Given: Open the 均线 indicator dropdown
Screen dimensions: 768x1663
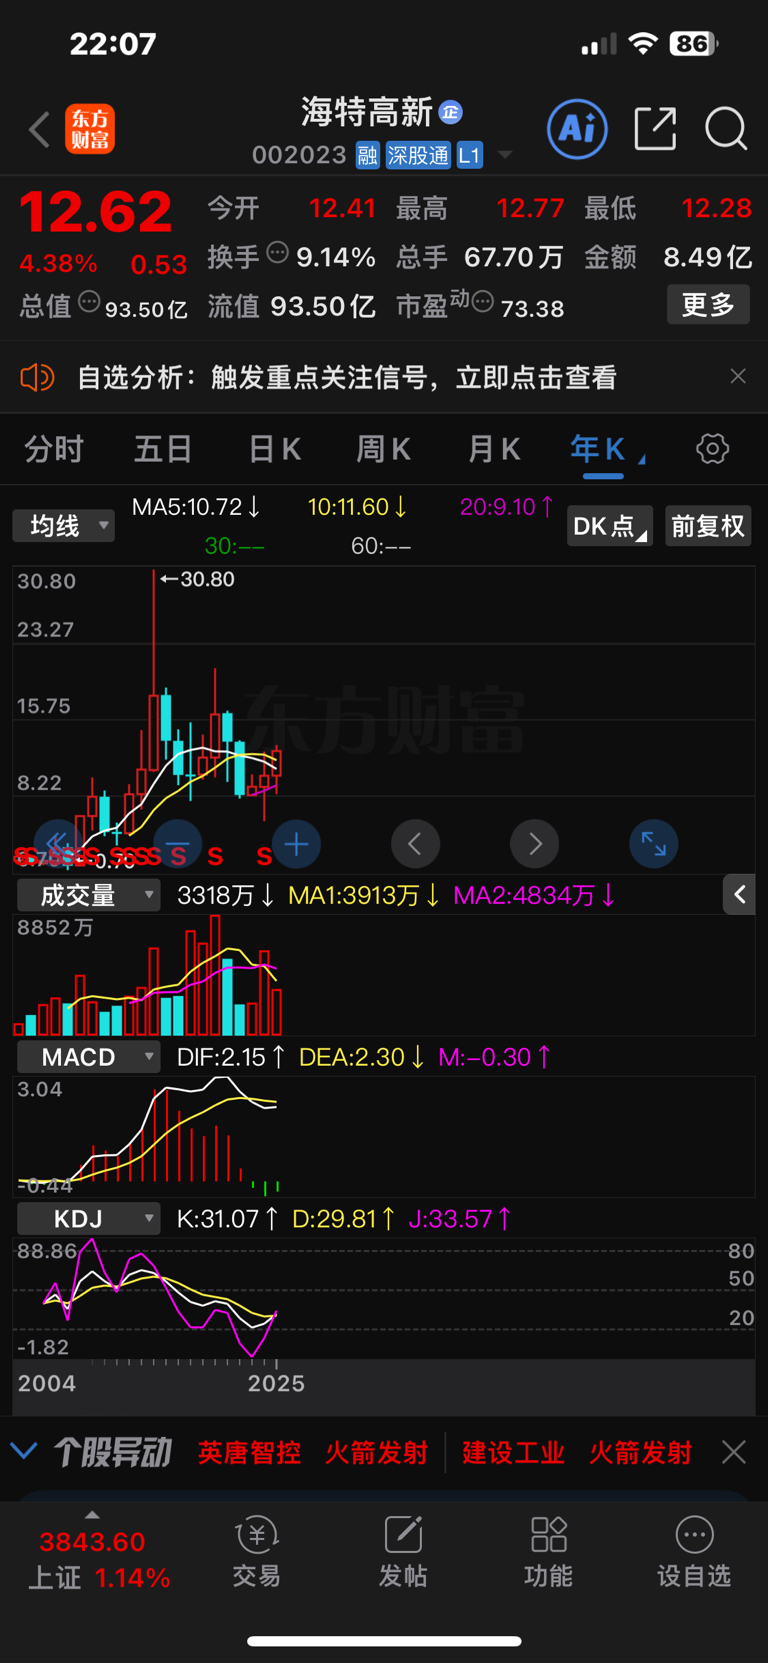Looking at the screenshot, I should point(64,525).
